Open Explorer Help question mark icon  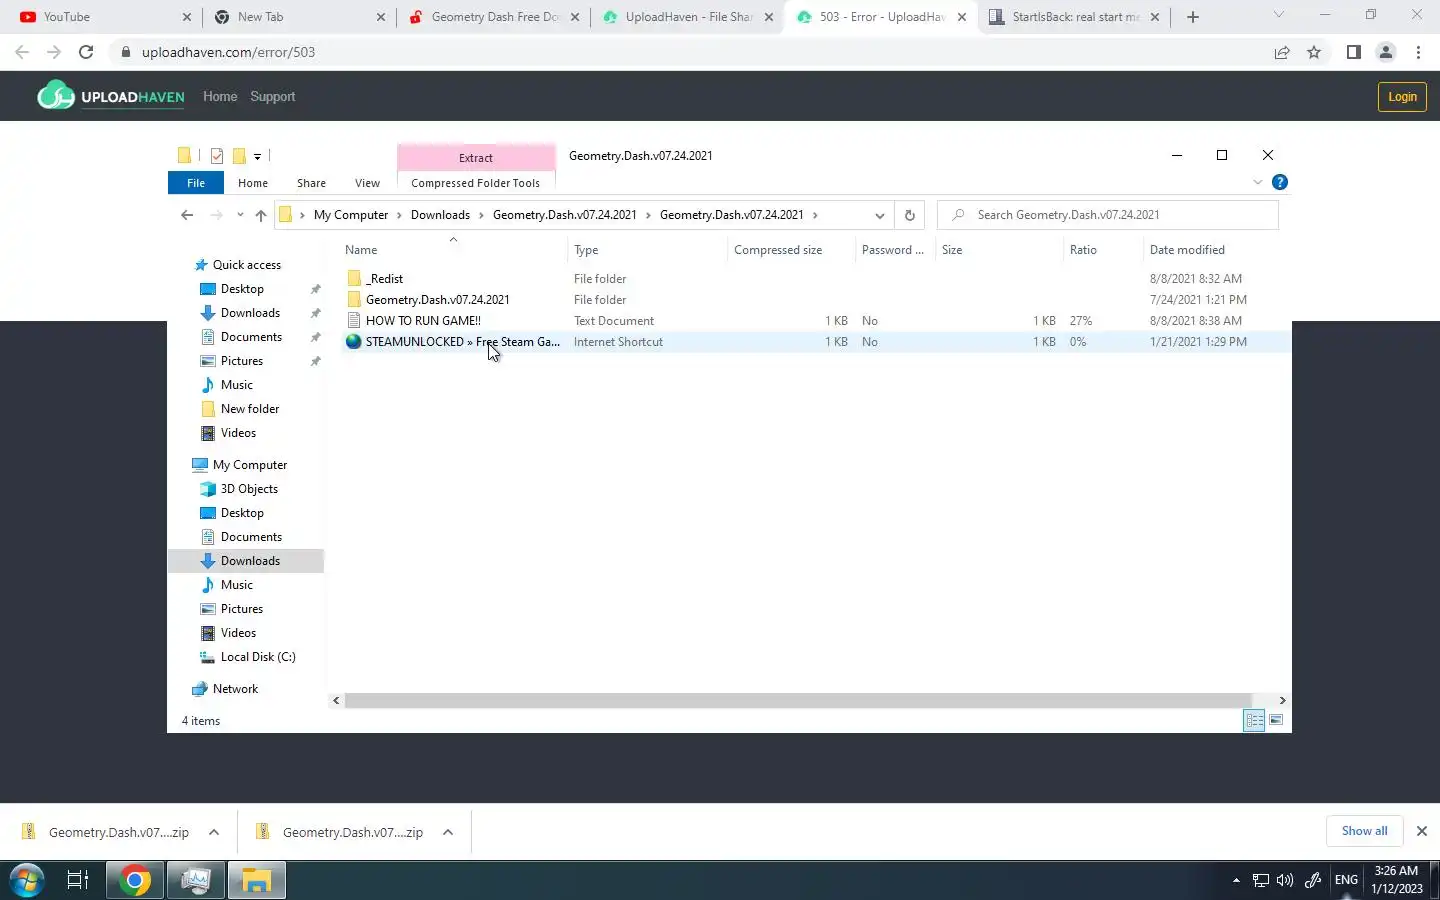tap(1279, 182)
